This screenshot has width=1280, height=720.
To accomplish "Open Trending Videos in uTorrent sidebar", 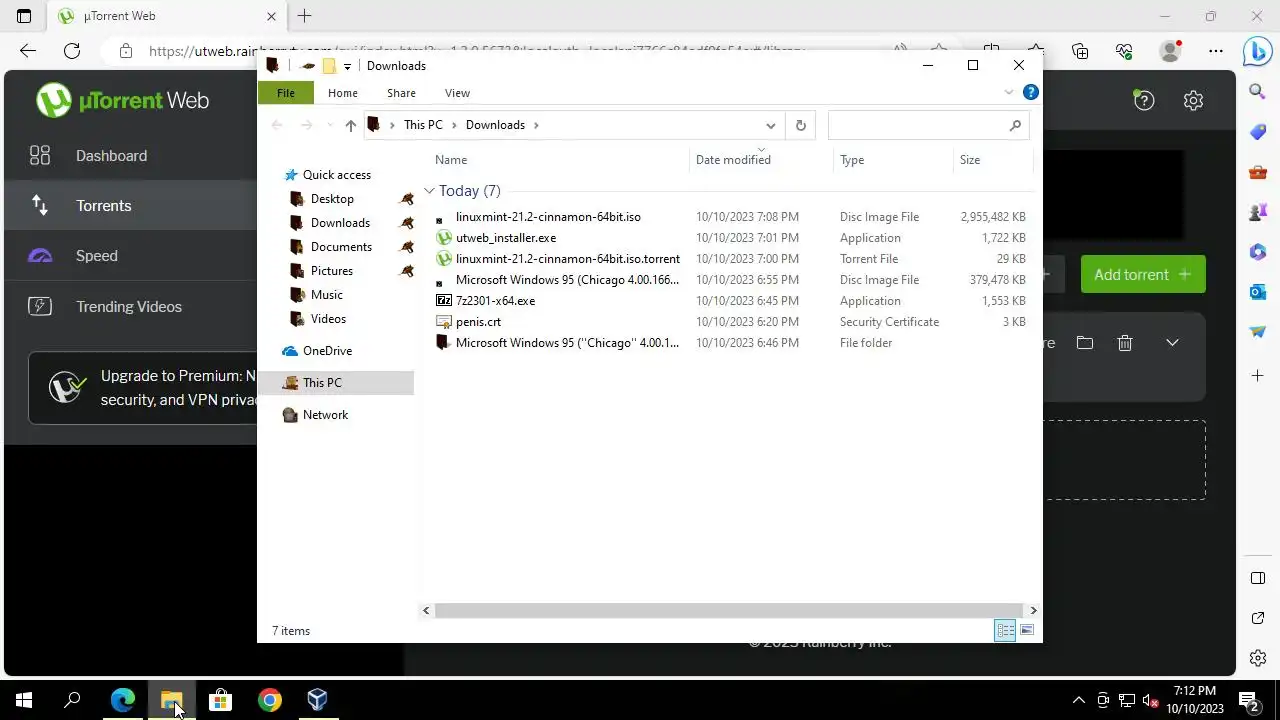I will click(x=129, y=307).
